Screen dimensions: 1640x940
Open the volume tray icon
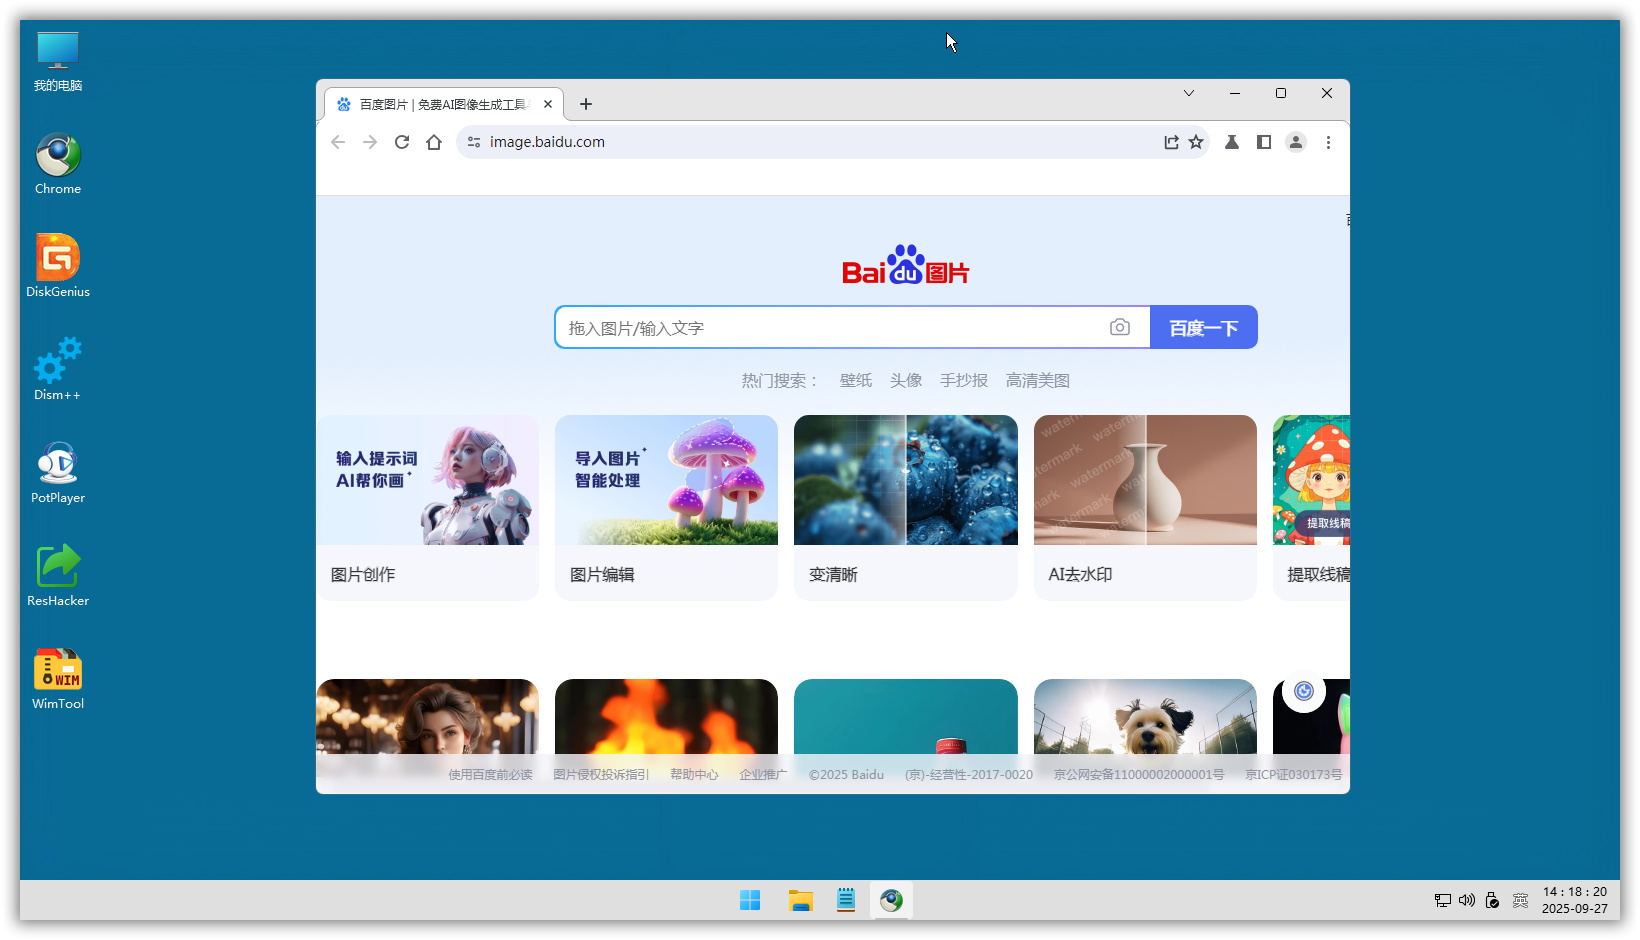click(x=1467, y=900)
